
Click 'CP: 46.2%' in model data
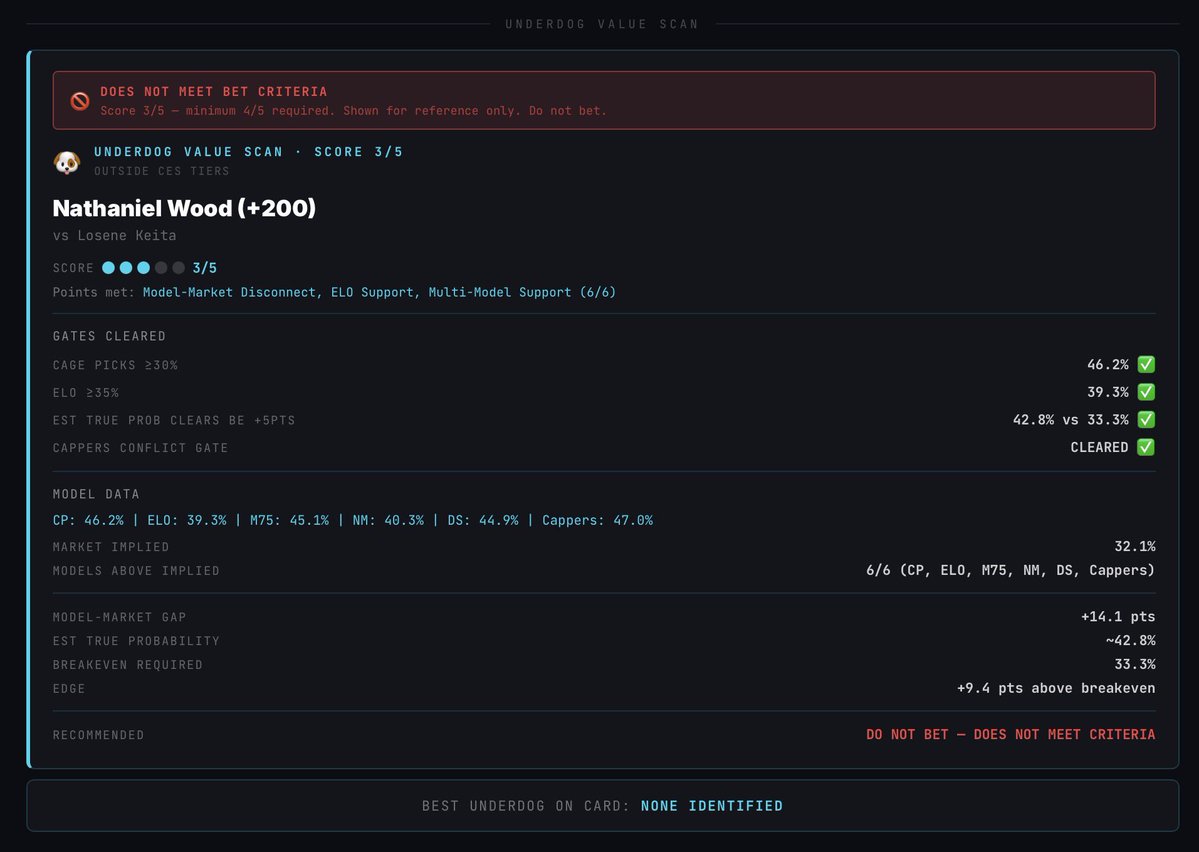pyautogui.click(x=88, y=520)
